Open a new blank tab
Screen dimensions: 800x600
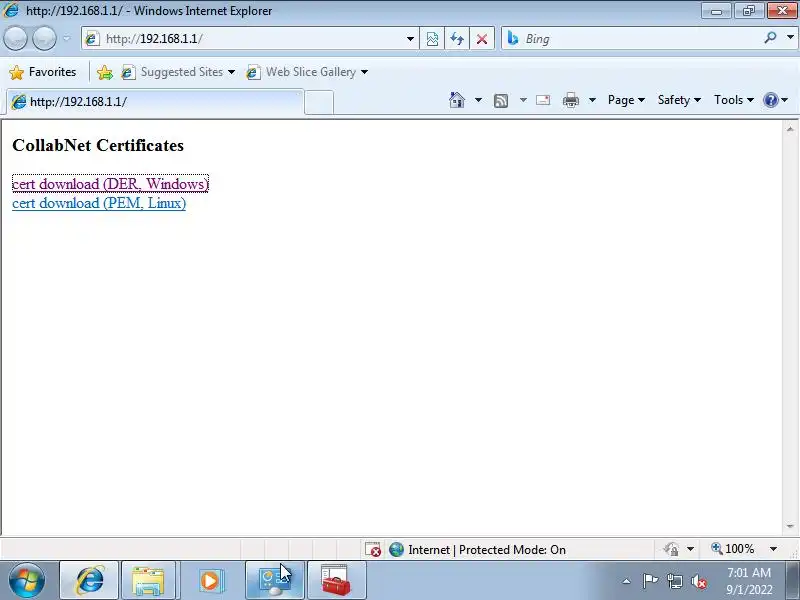click(x=319, y=102)
